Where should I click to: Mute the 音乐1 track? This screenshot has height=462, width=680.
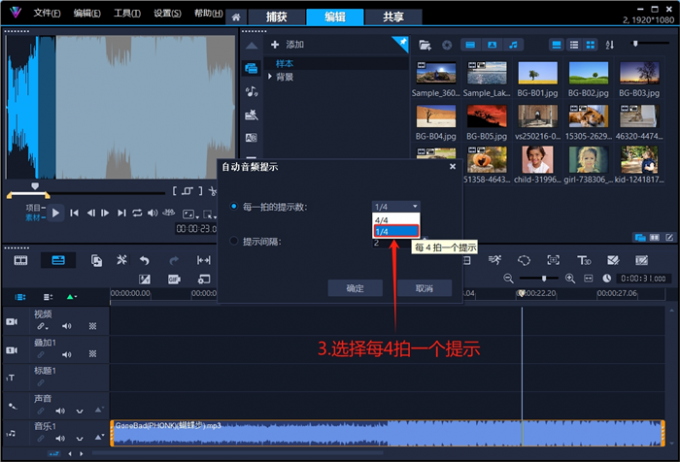coord(60,439)
